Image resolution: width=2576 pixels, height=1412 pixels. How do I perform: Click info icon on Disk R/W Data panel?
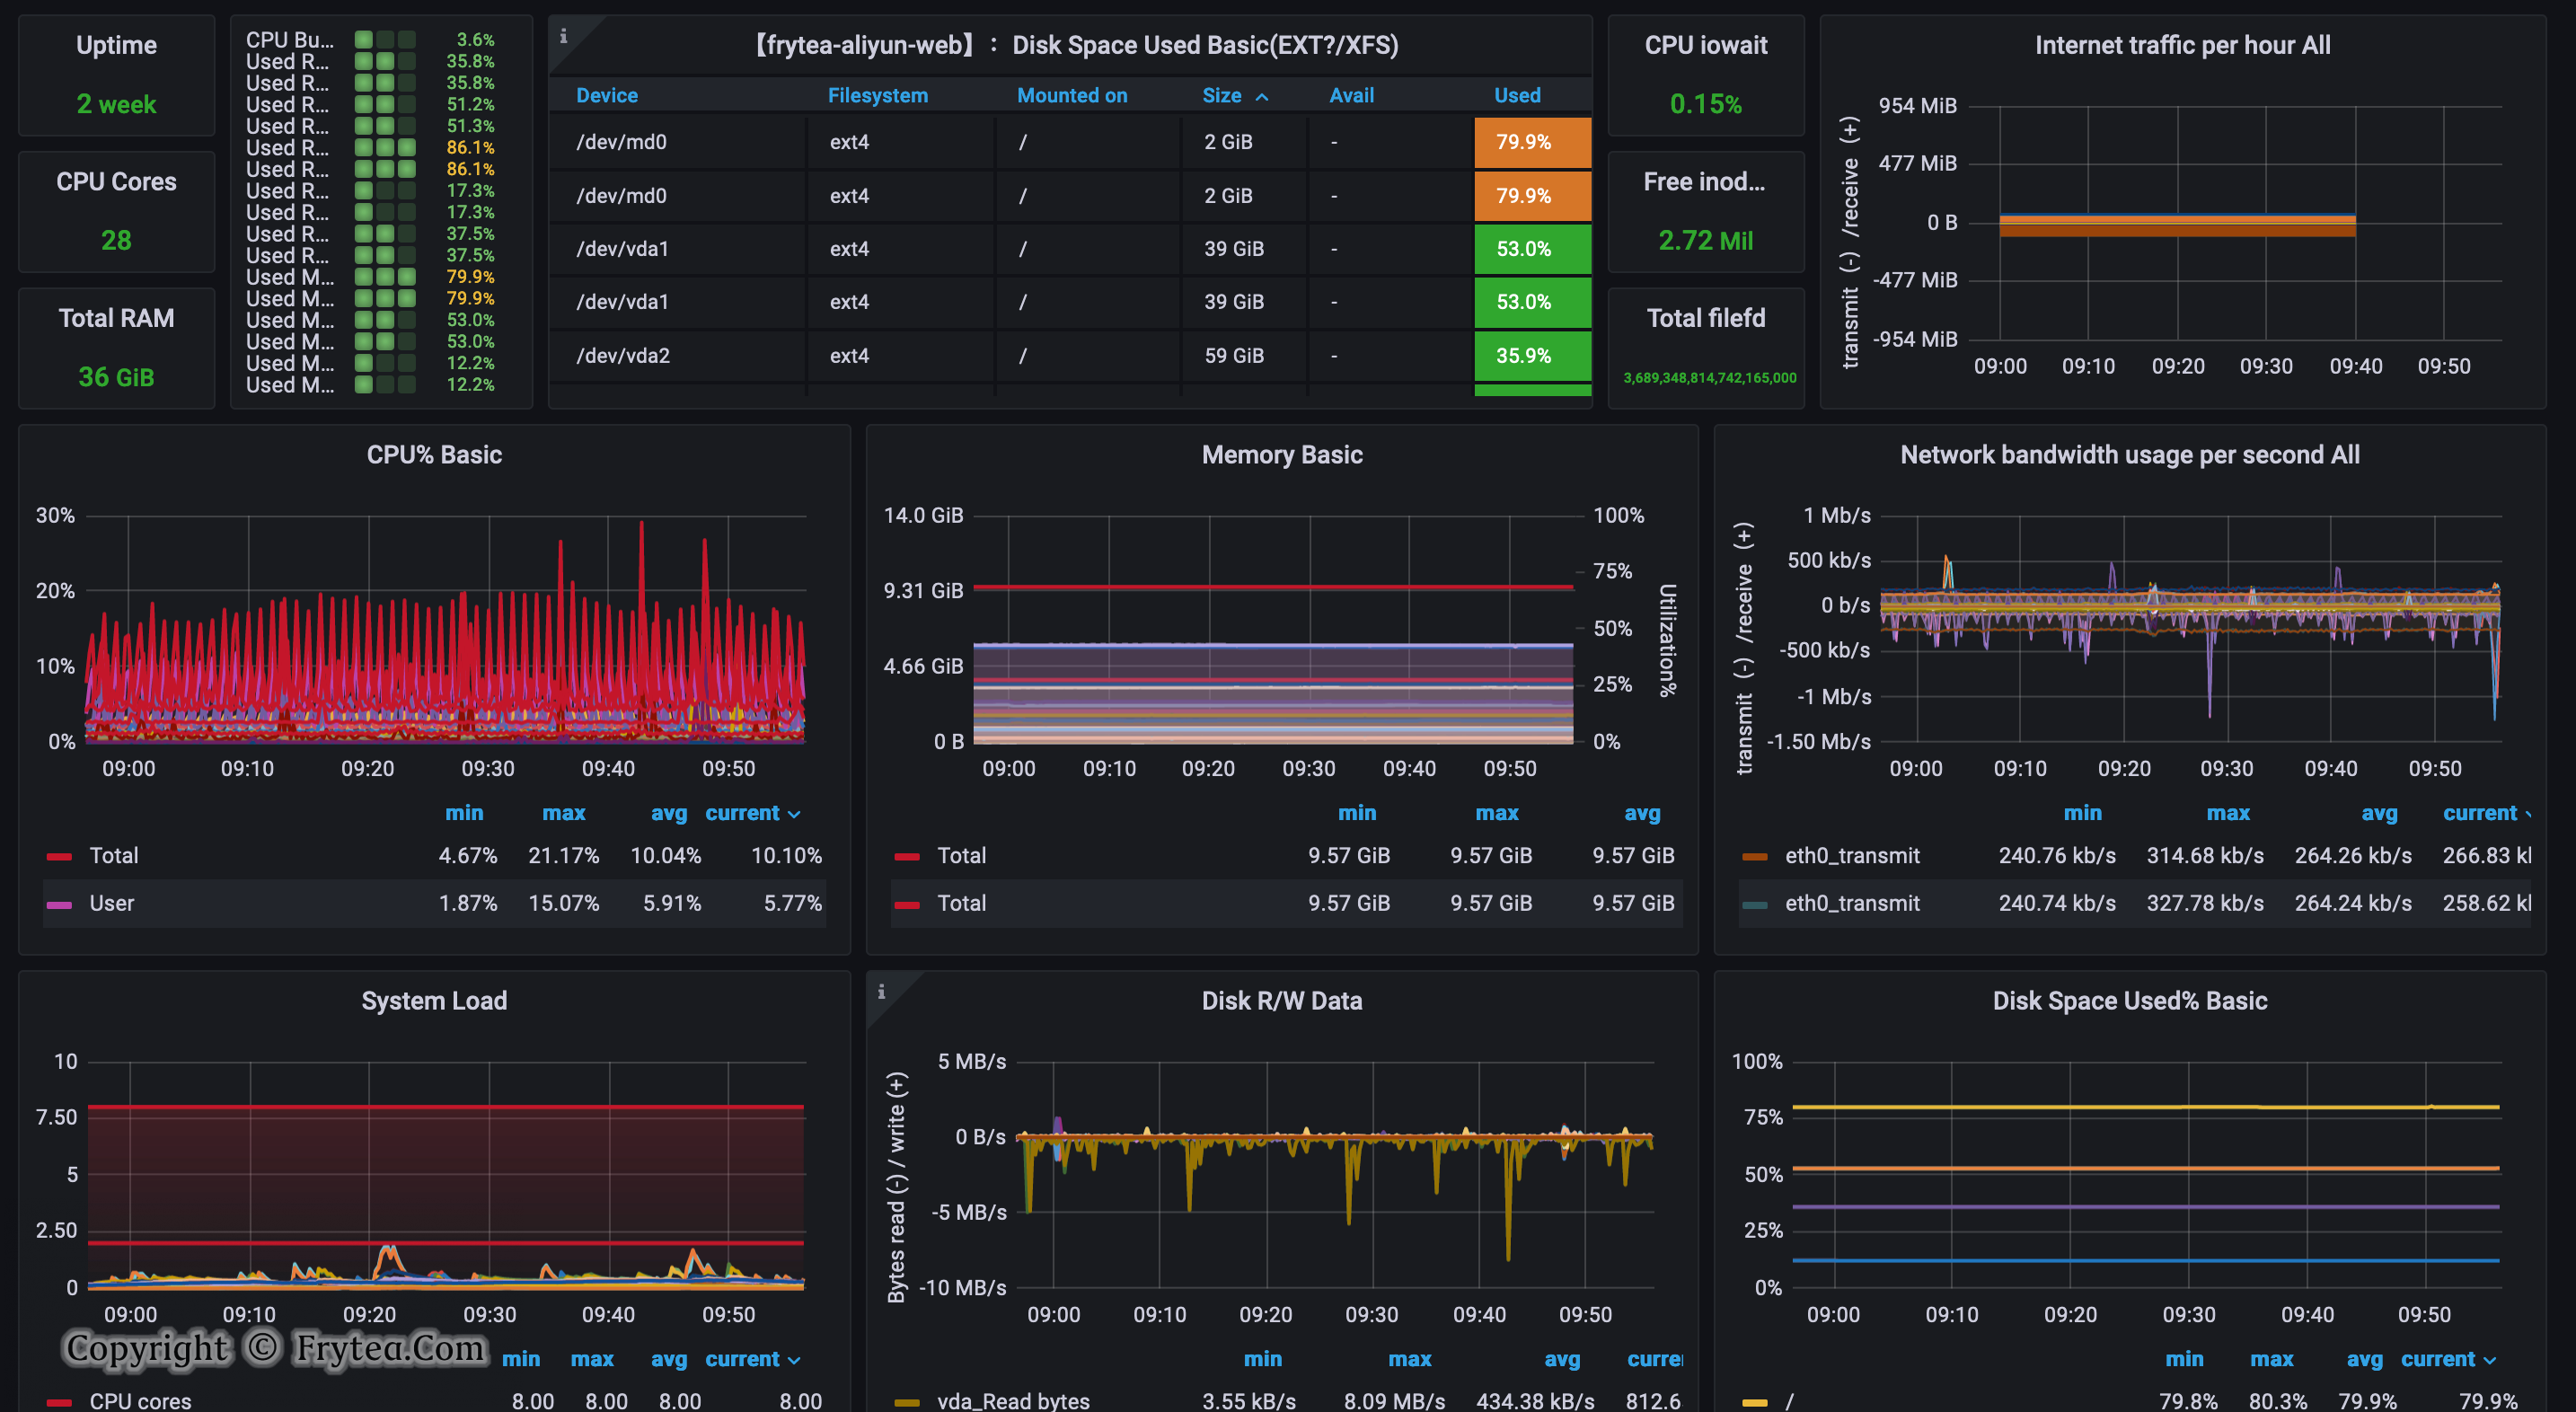[x=881, y=991]
